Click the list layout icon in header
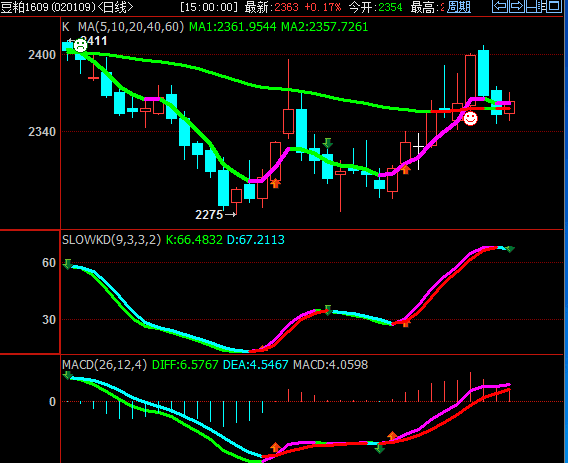This screenshot has height=463, width=568. point(542,6)
